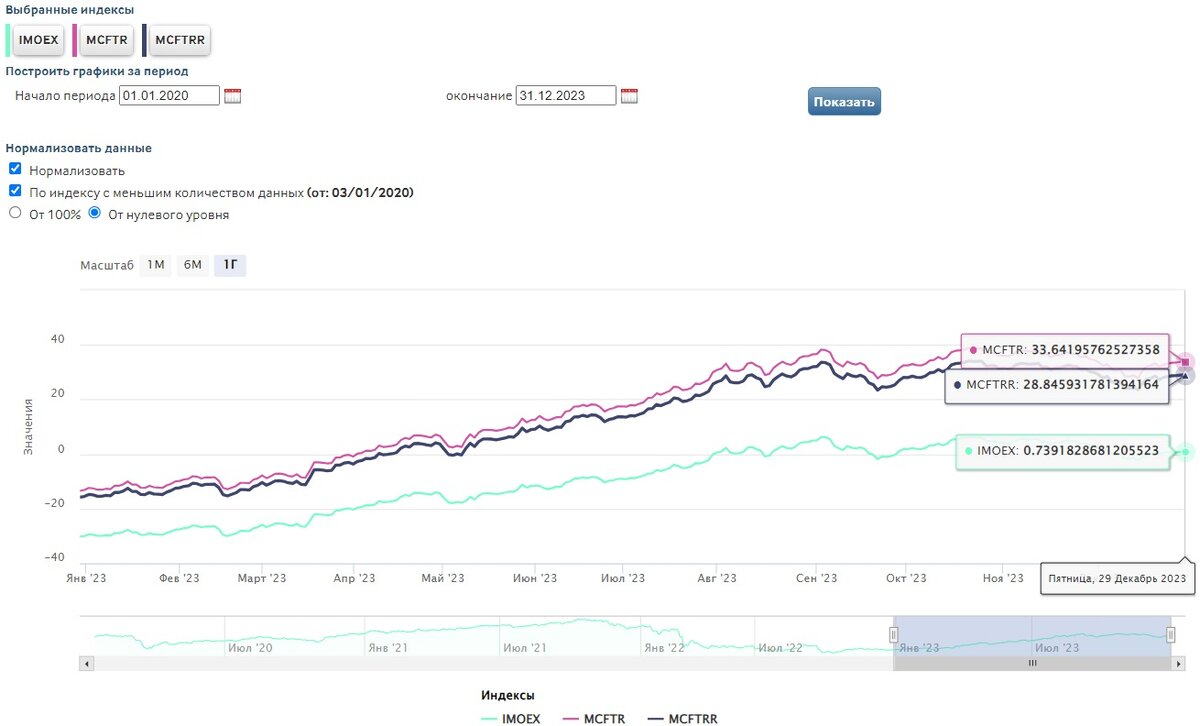Set chart scale to 1Г

click(x=230, y=265)
